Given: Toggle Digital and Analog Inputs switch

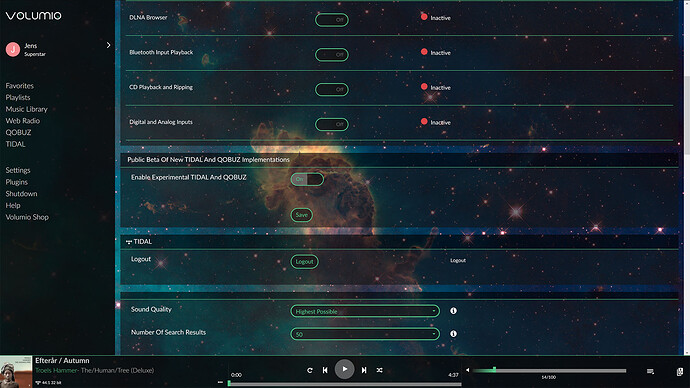Looking at the screenshot, I should coord(332,124).
